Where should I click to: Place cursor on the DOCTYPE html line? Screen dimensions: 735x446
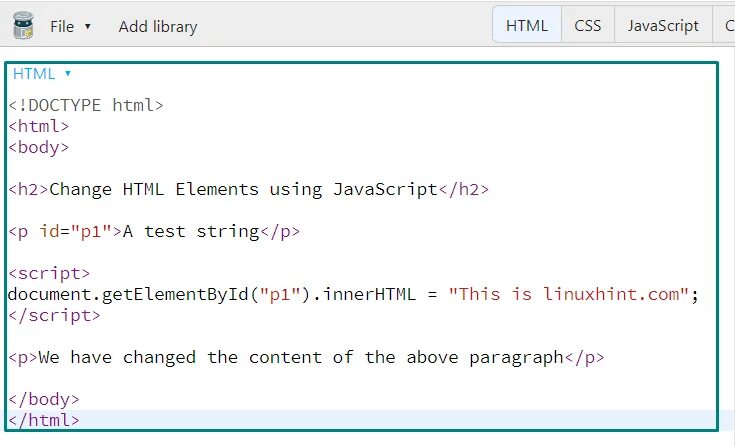click(86, 105)
